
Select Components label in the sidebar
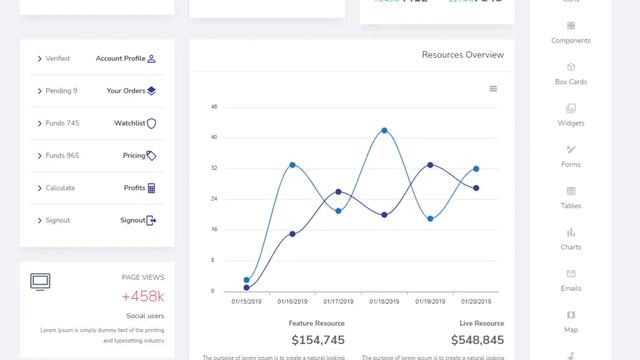coord(571,40)
